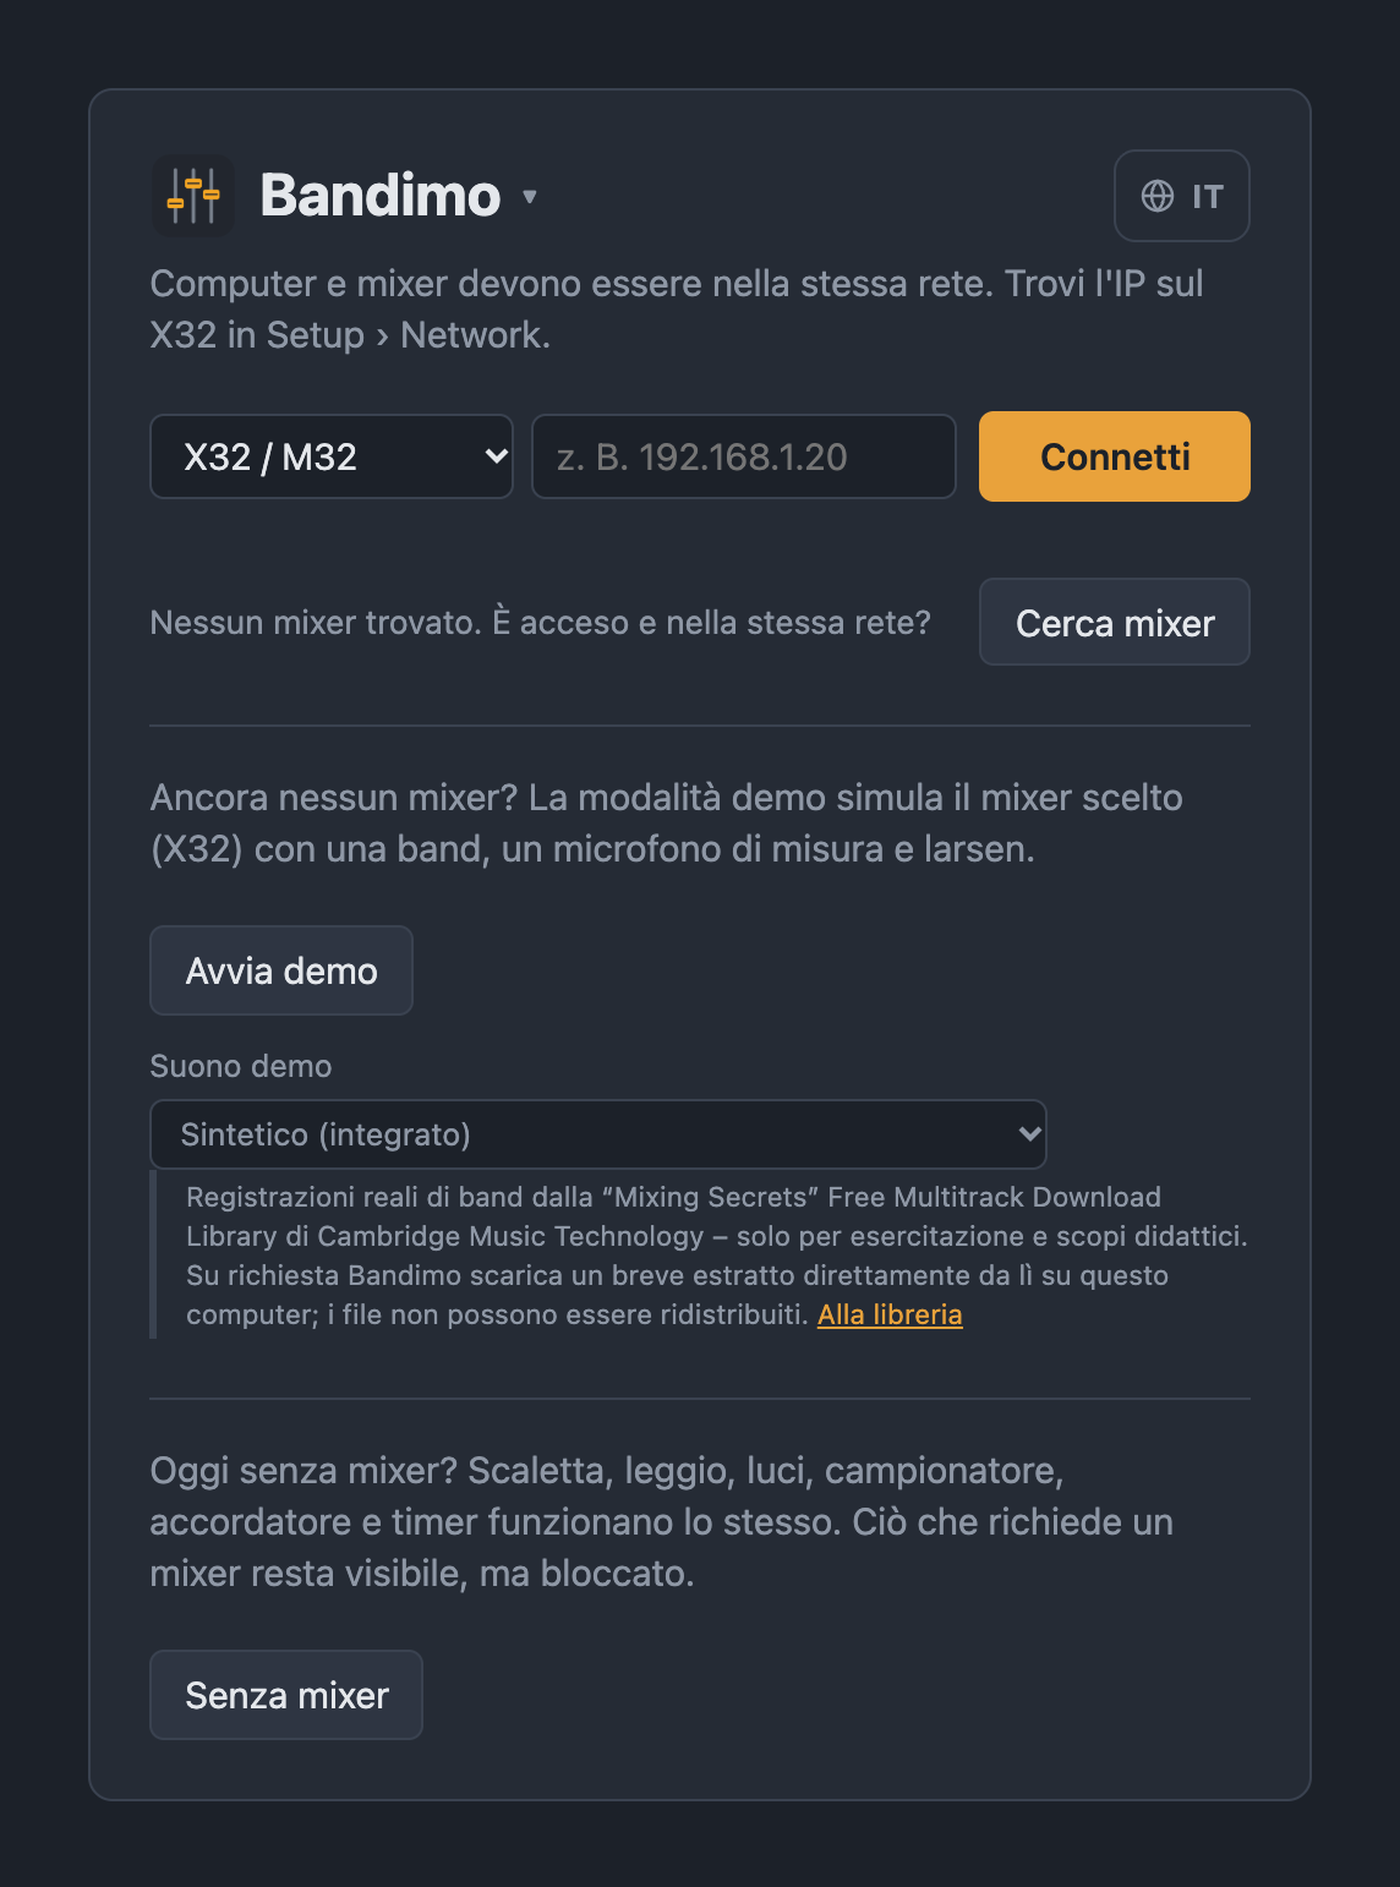Image resolution: width=1400 pixels, height=1887 pixels.
Task: Start the demo with Avvia demo
Action: tap(281, 970)
